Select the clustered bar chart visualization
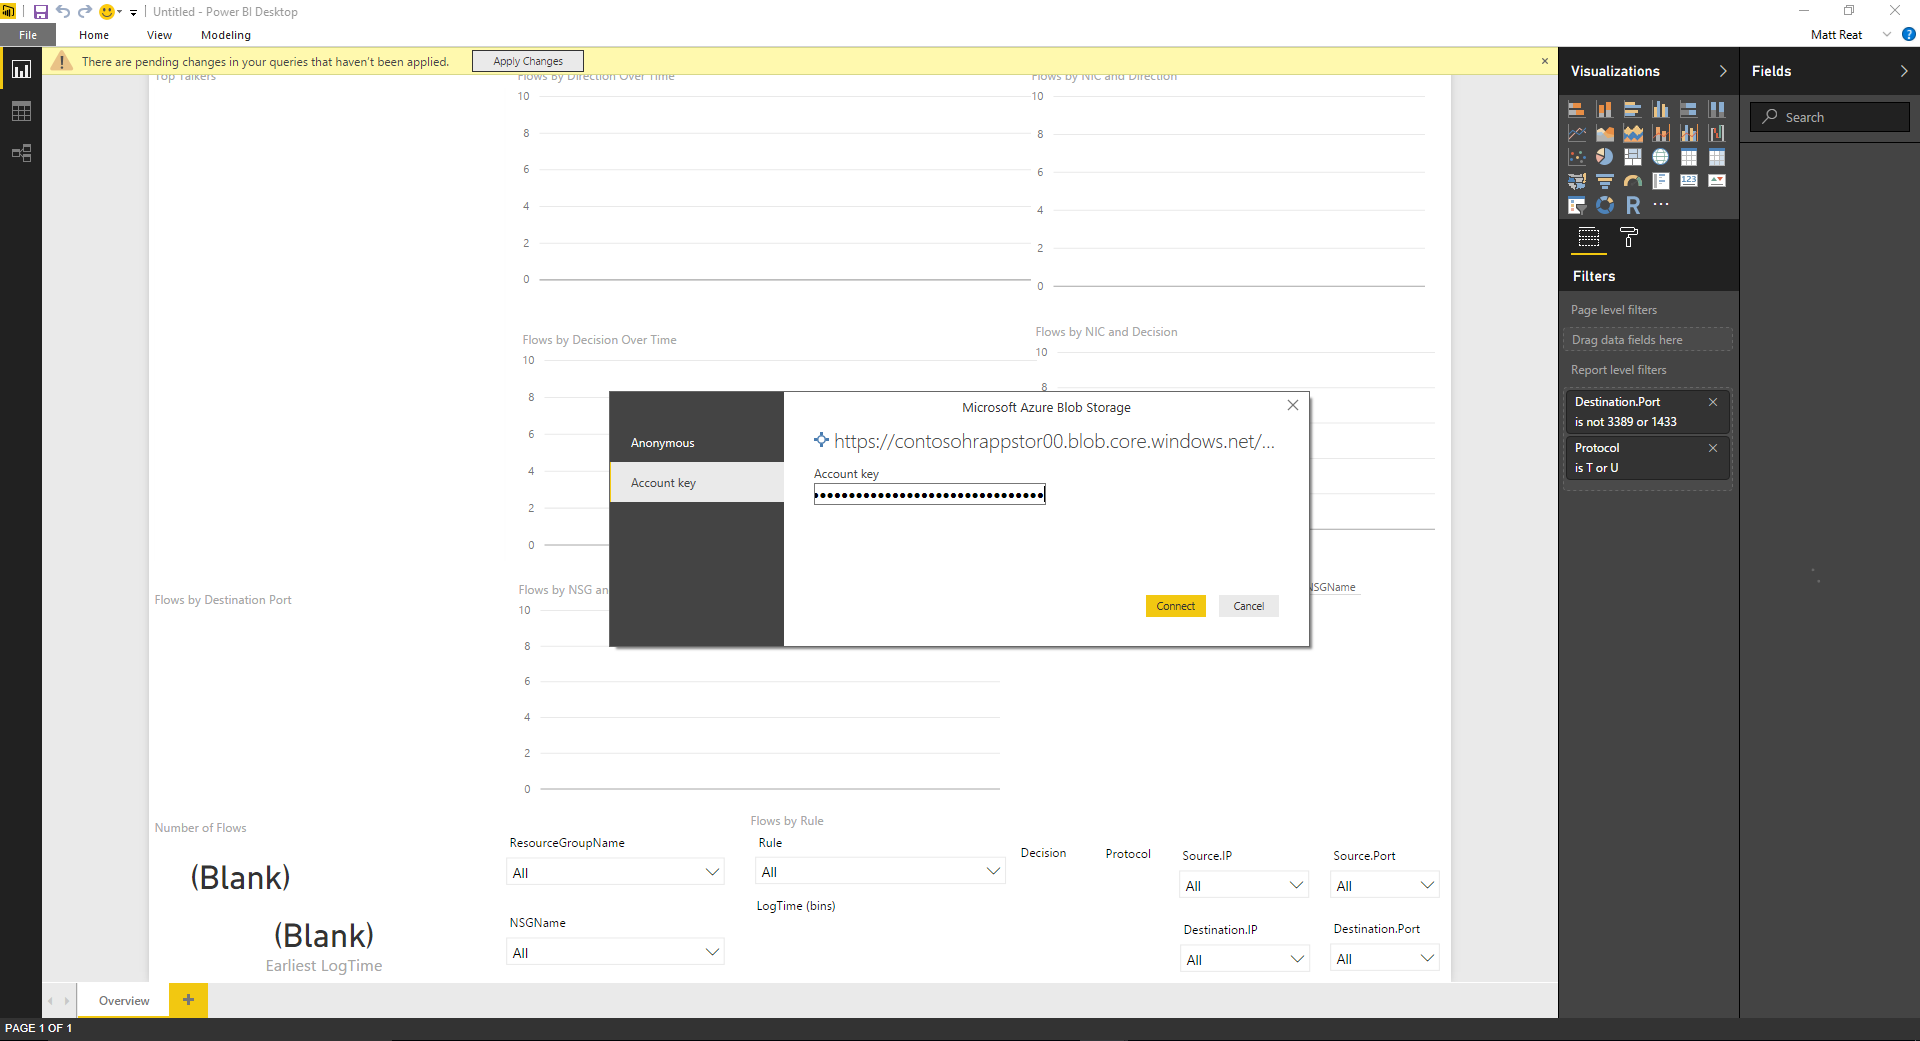The width and height of the screenshot is (1920, 1041). click(x=1633, y=109)
